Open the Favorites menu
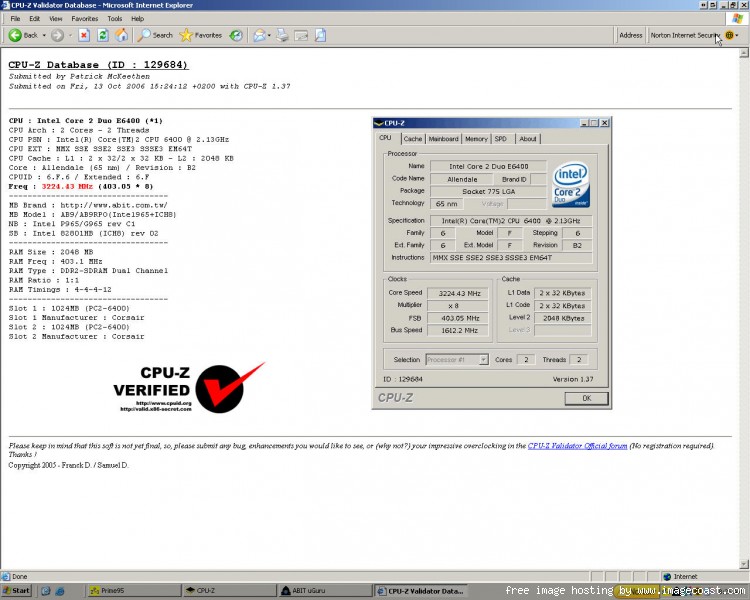Screen dimensions: 750x600 [85, 19]
